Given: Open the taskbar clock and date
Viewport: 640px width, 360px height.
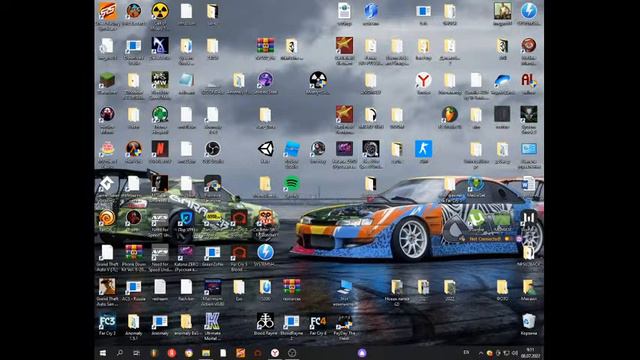Looking at the screenshot, I should click(530, 353).
